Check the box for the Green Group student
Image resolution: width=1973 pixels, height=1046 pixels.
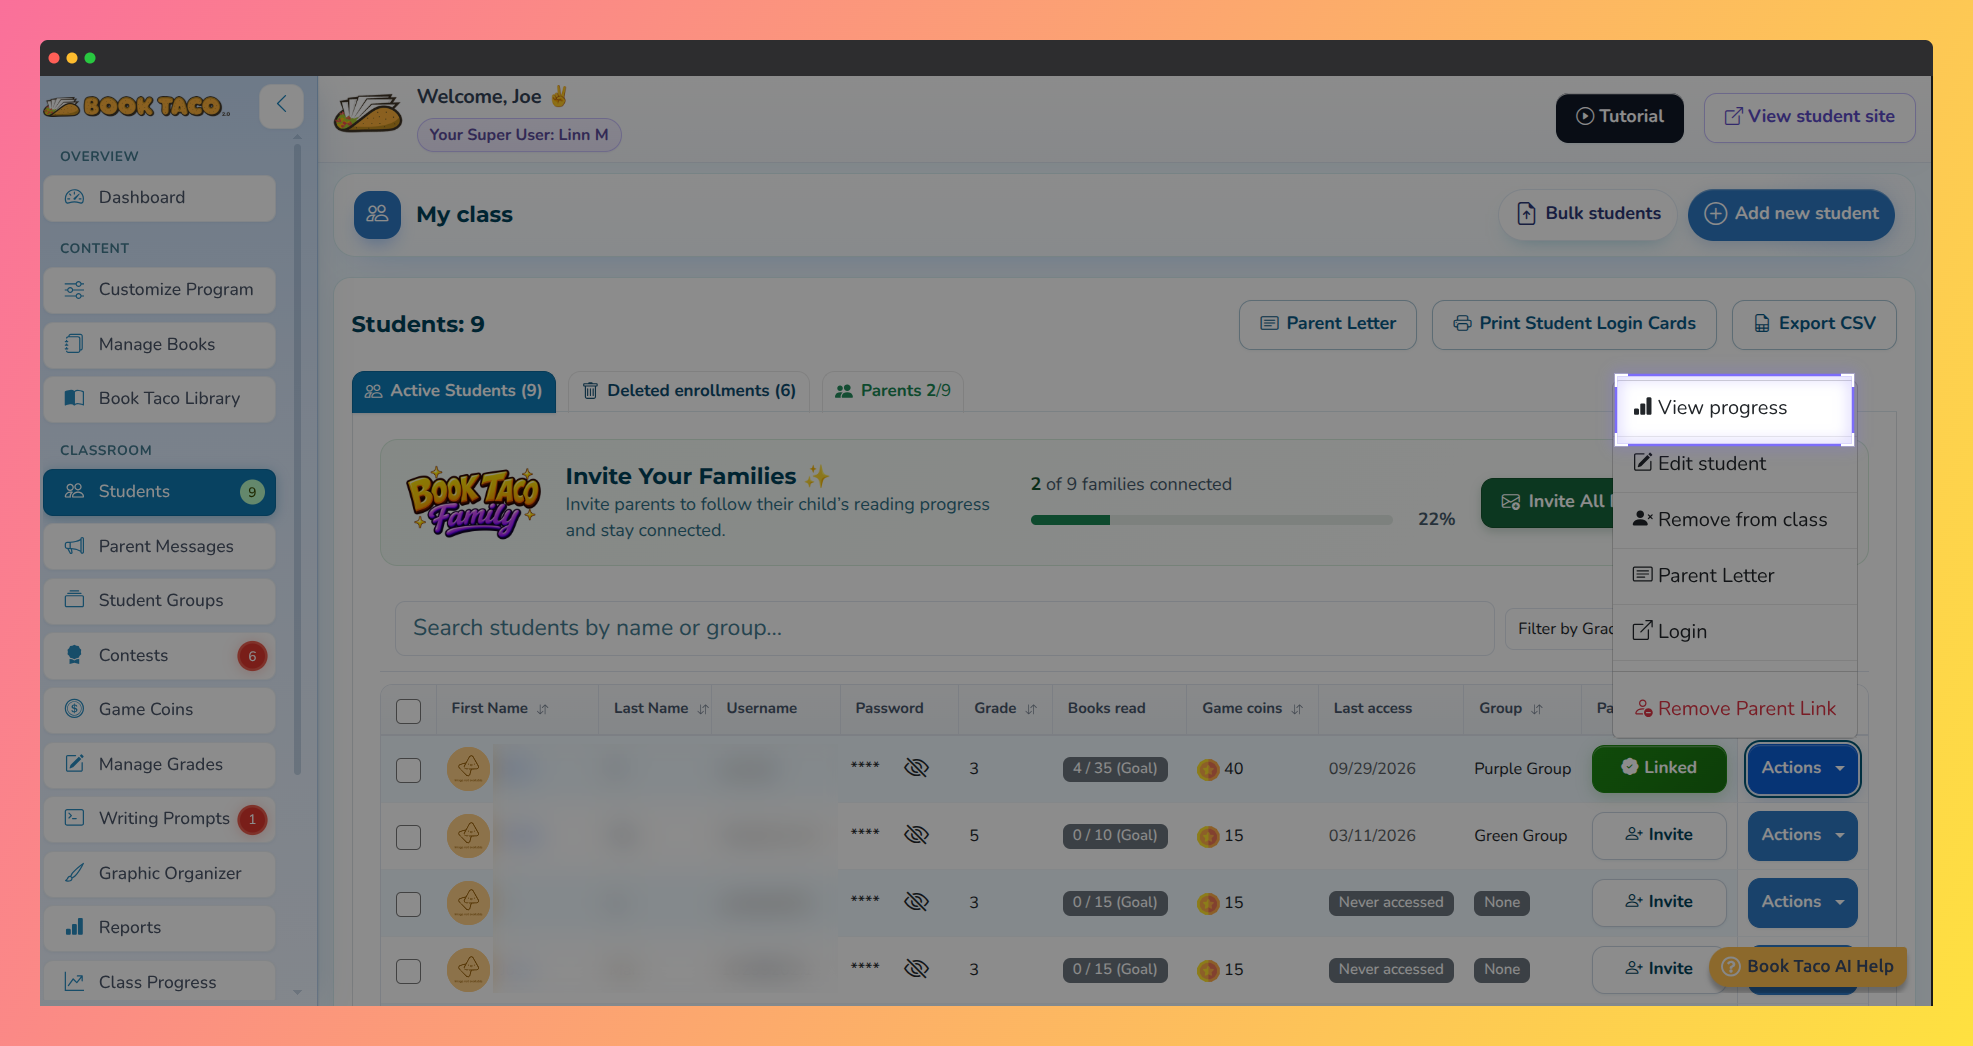tap(408, 837)
